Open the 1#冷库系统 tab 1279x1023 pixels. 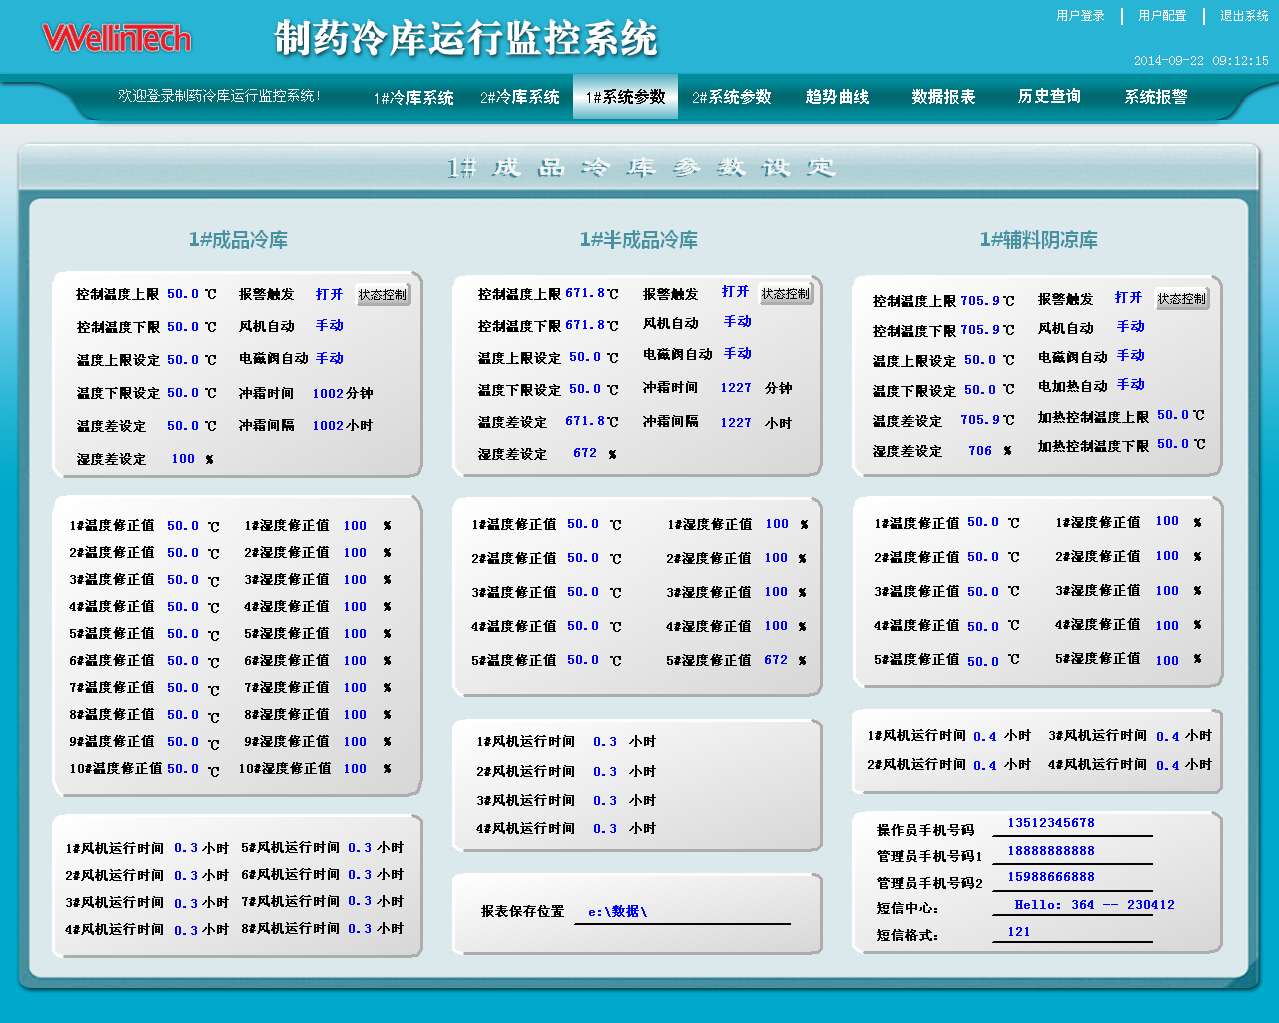[414, 98]
